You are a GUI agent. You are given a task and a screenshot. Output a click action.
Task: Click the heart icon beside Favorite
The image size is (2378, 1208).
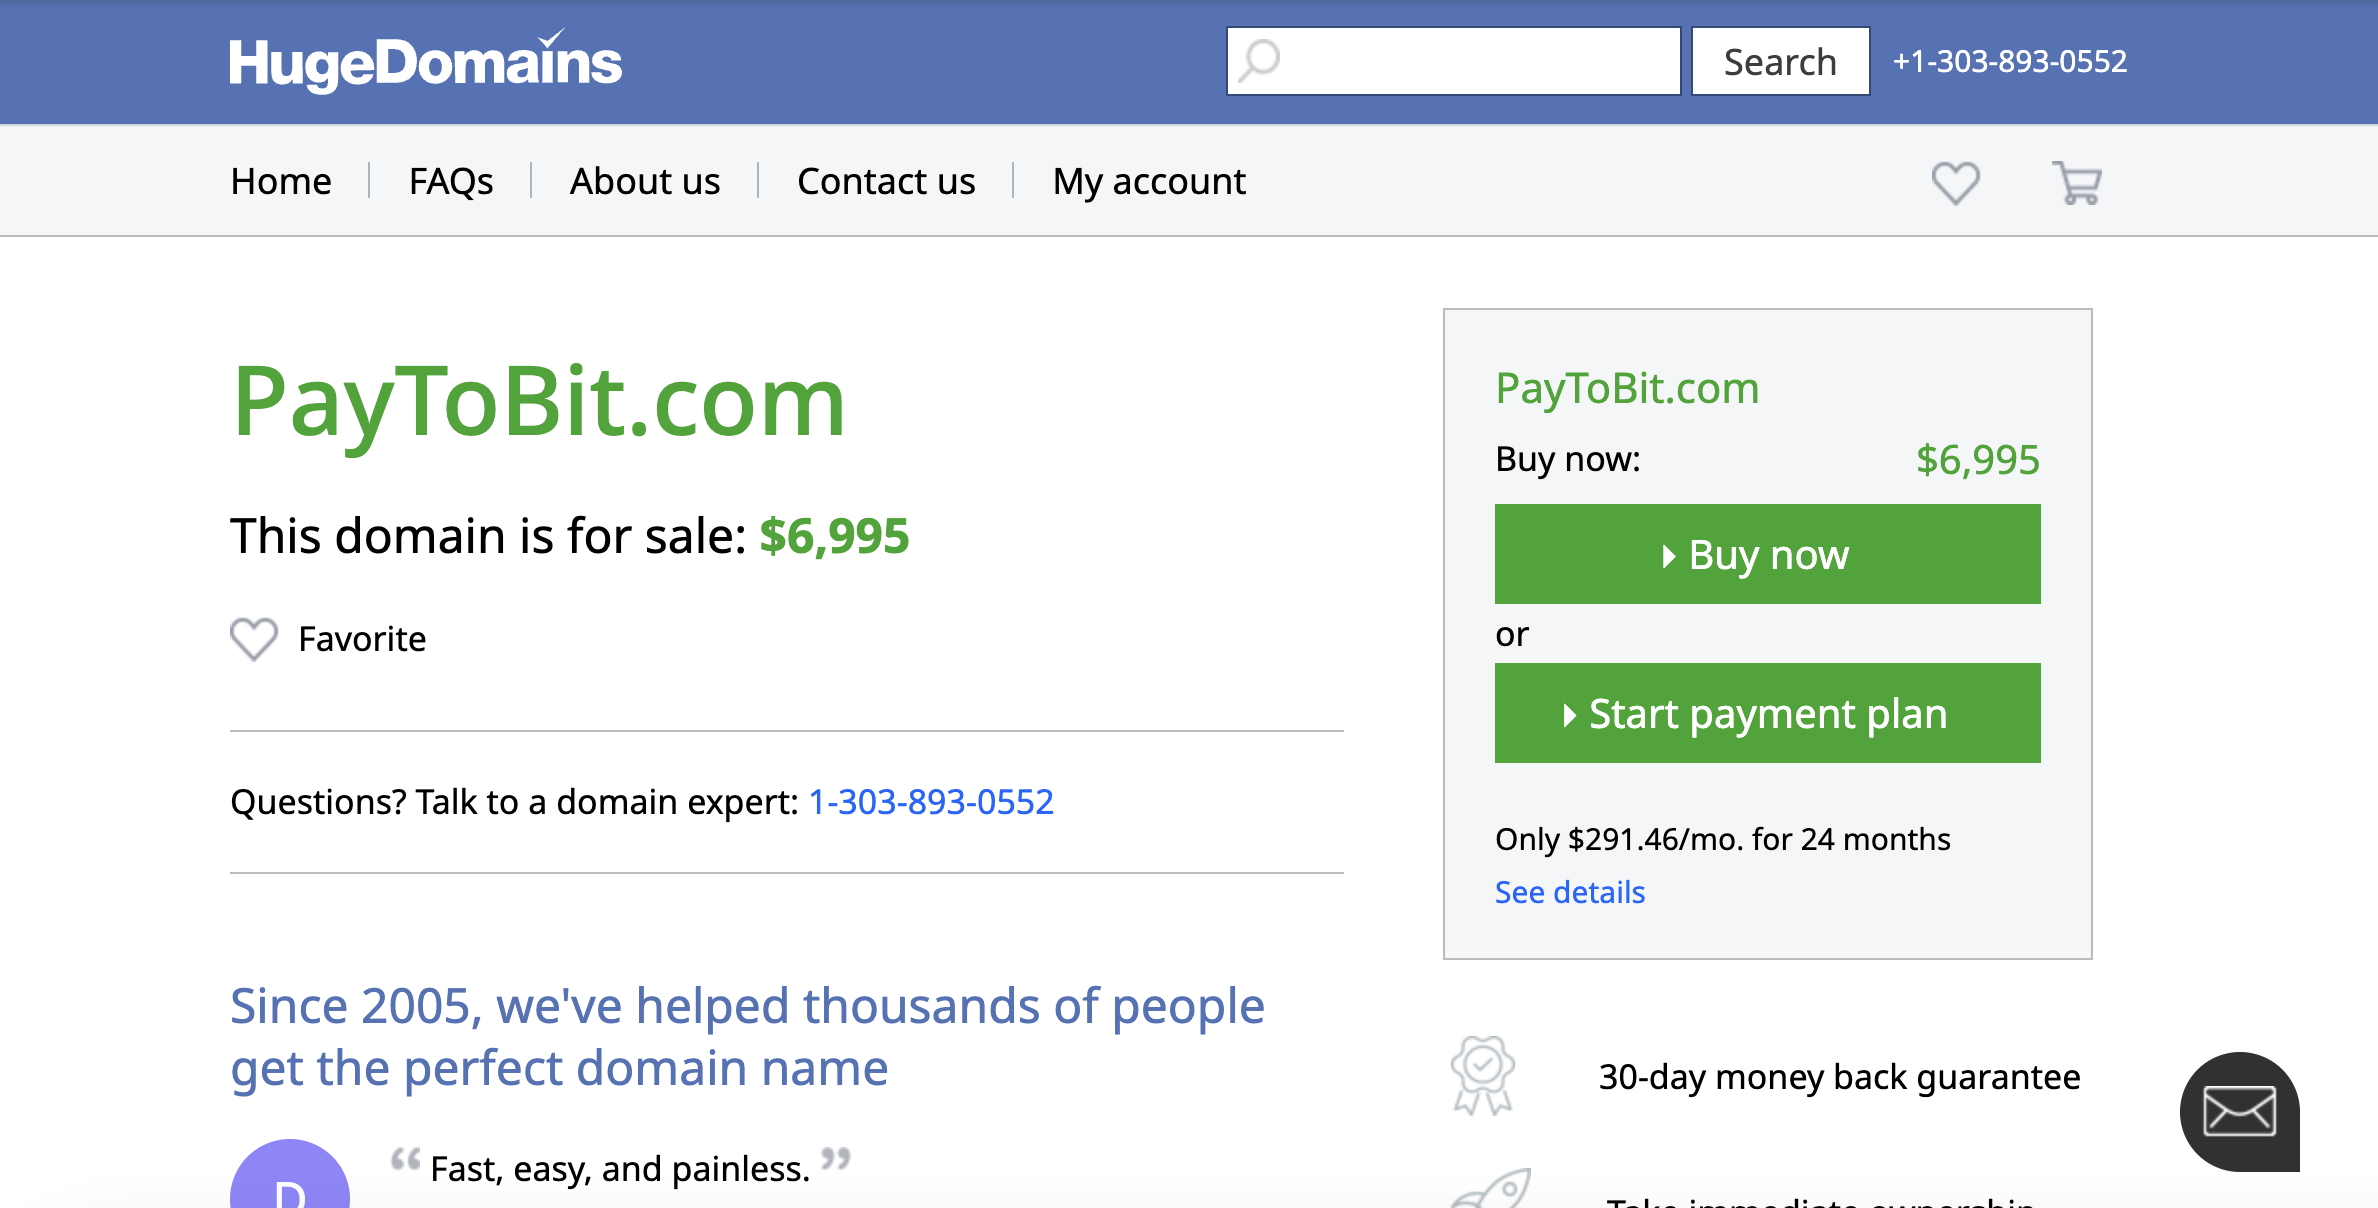pos(254,639)
